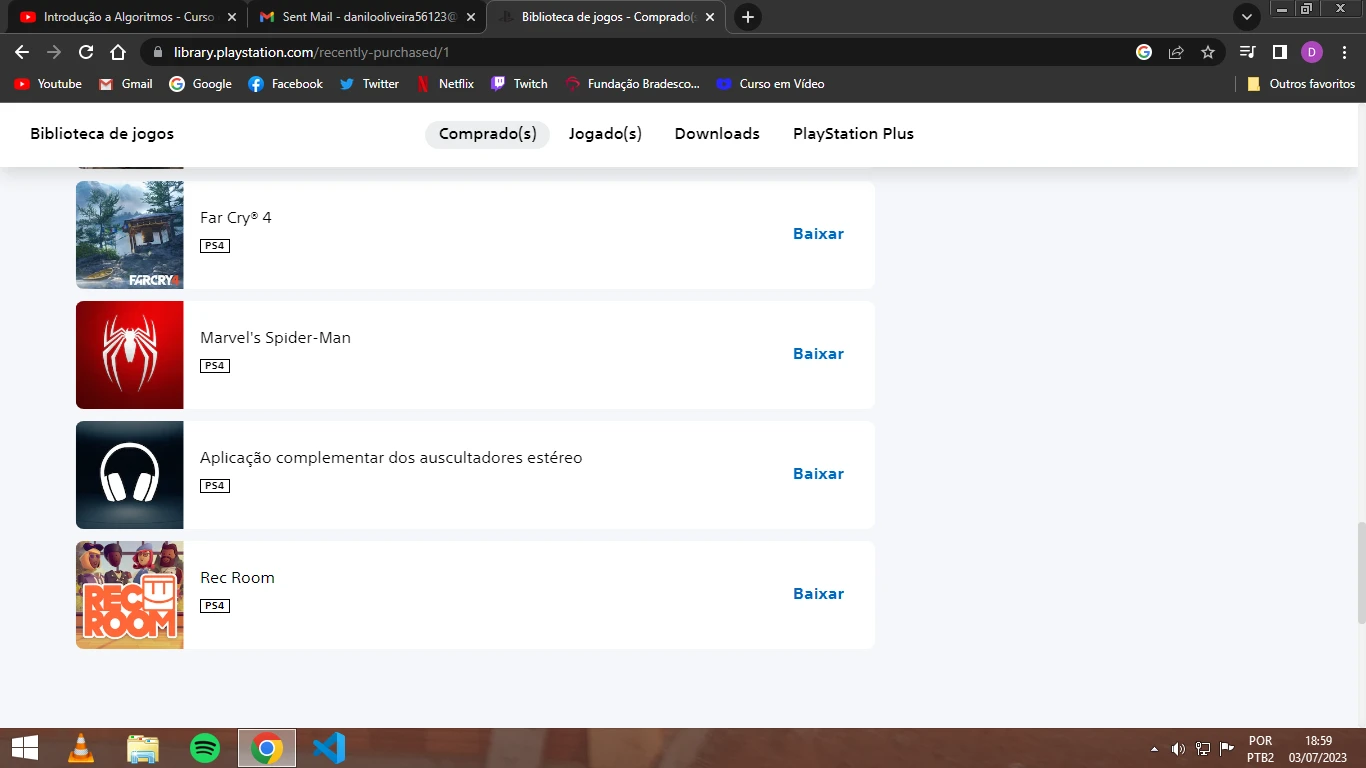This screenshot has height=768, width=1366.
Task: Open the Gmail bookmark
Action: [126, 84]
